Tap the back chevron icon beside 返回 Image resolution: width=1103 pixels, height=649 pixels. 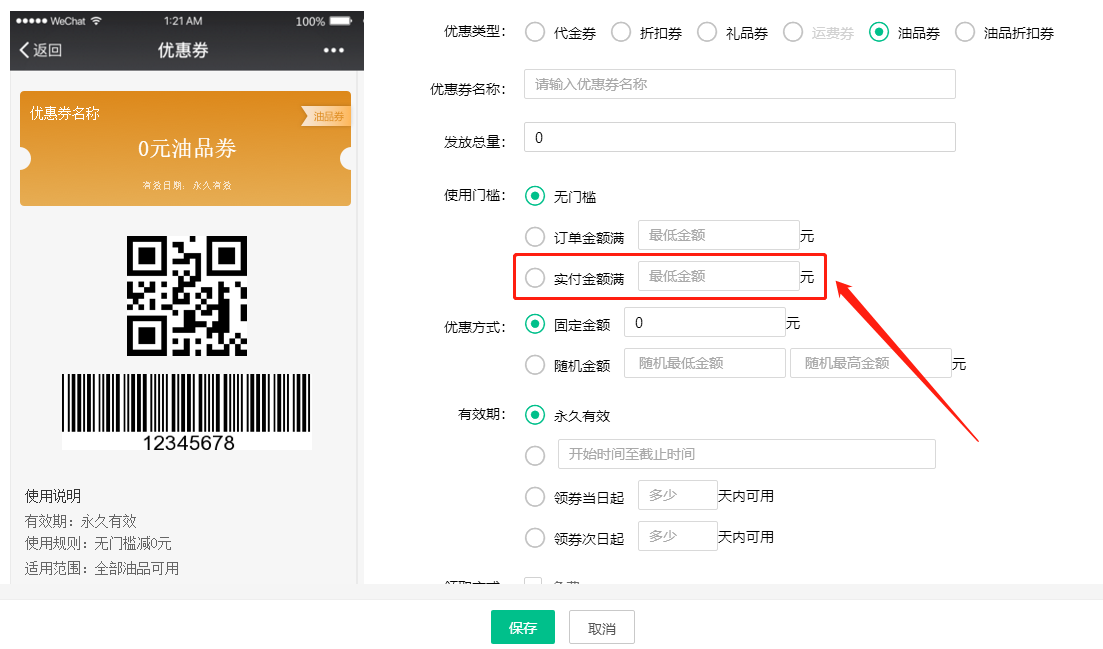25,50
